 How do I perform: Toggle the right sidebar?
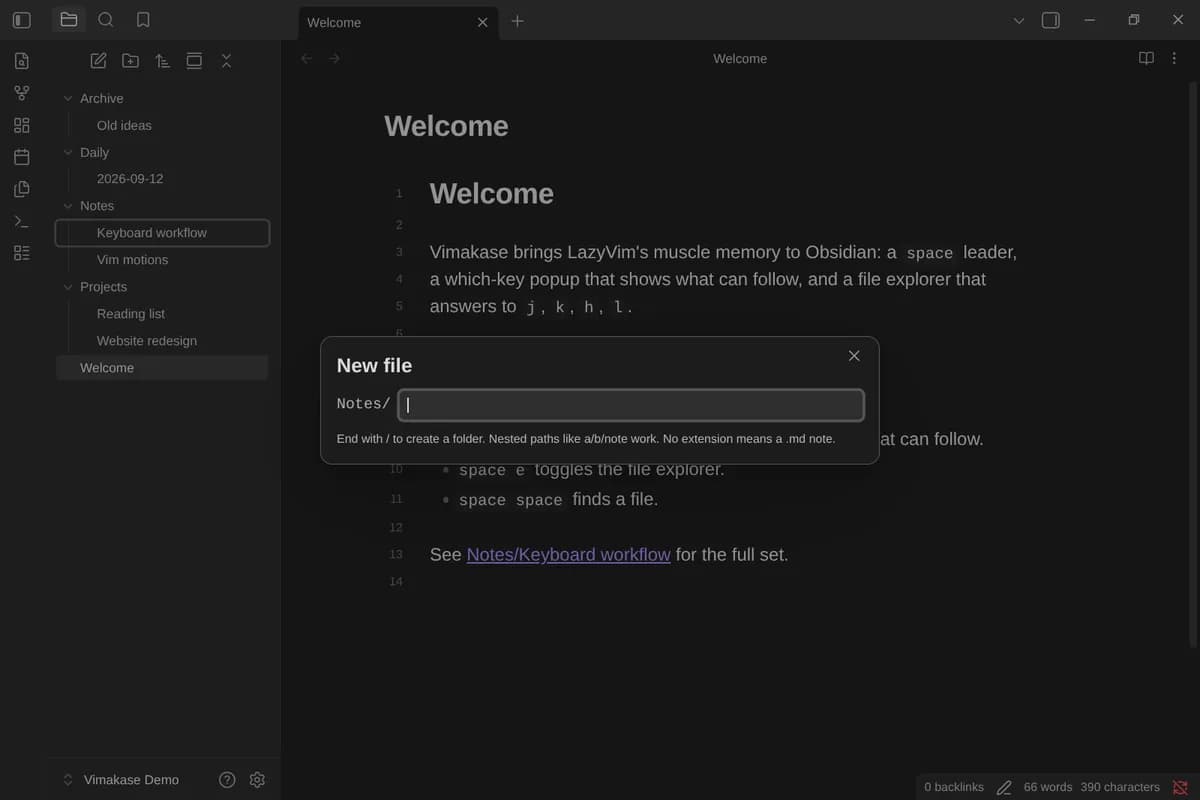point(1051,20)
